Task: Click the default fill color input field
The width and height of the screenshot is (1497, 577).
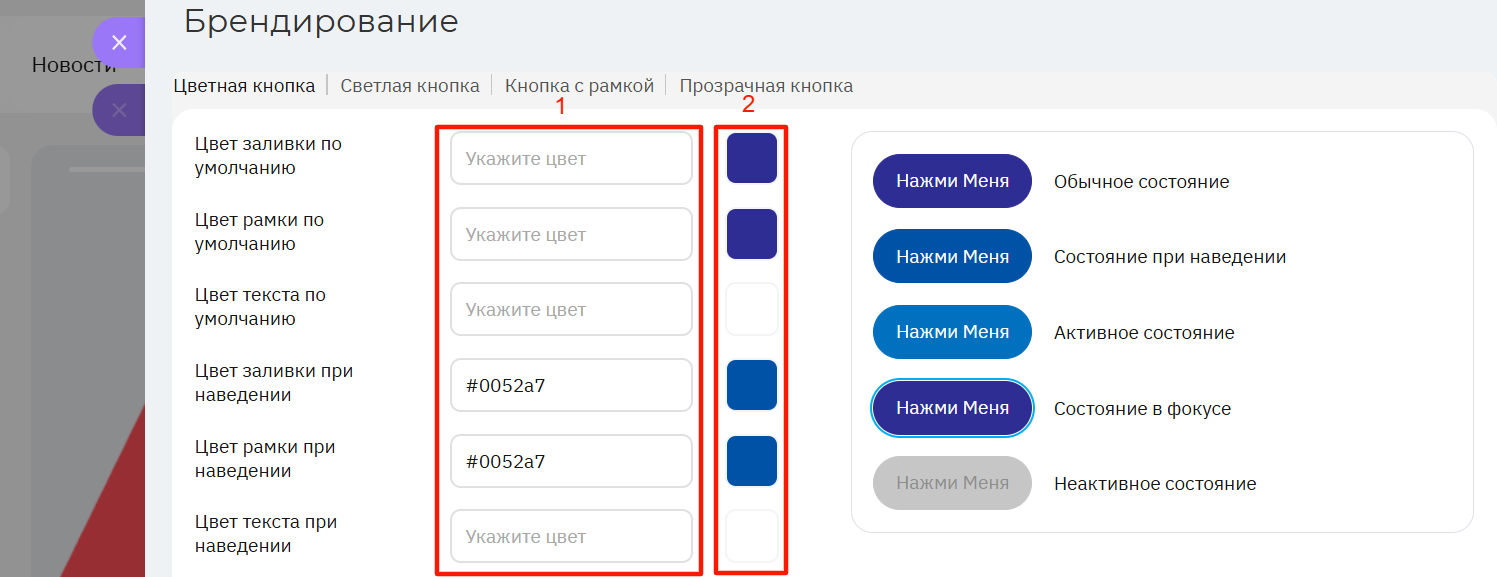Action: tap(571, 159)
